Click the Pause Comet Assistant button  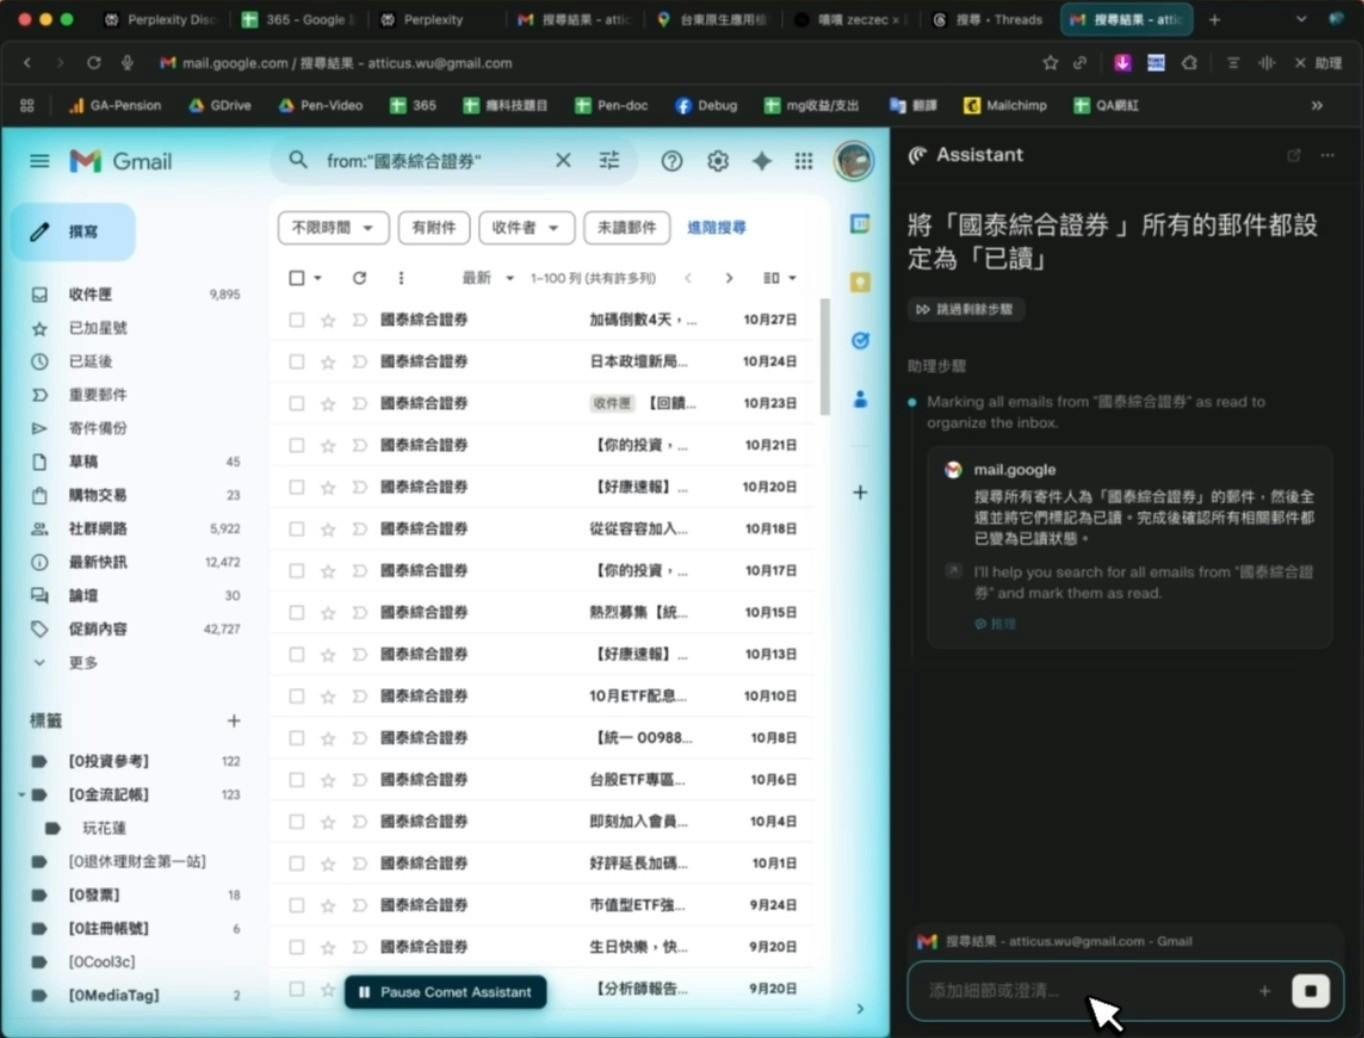tap(446, 992)
